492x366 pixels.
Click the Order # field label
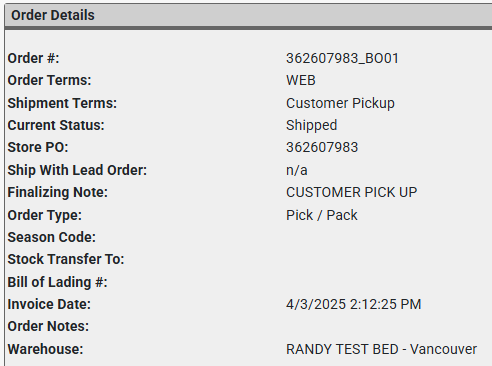(x=33, y=58)
